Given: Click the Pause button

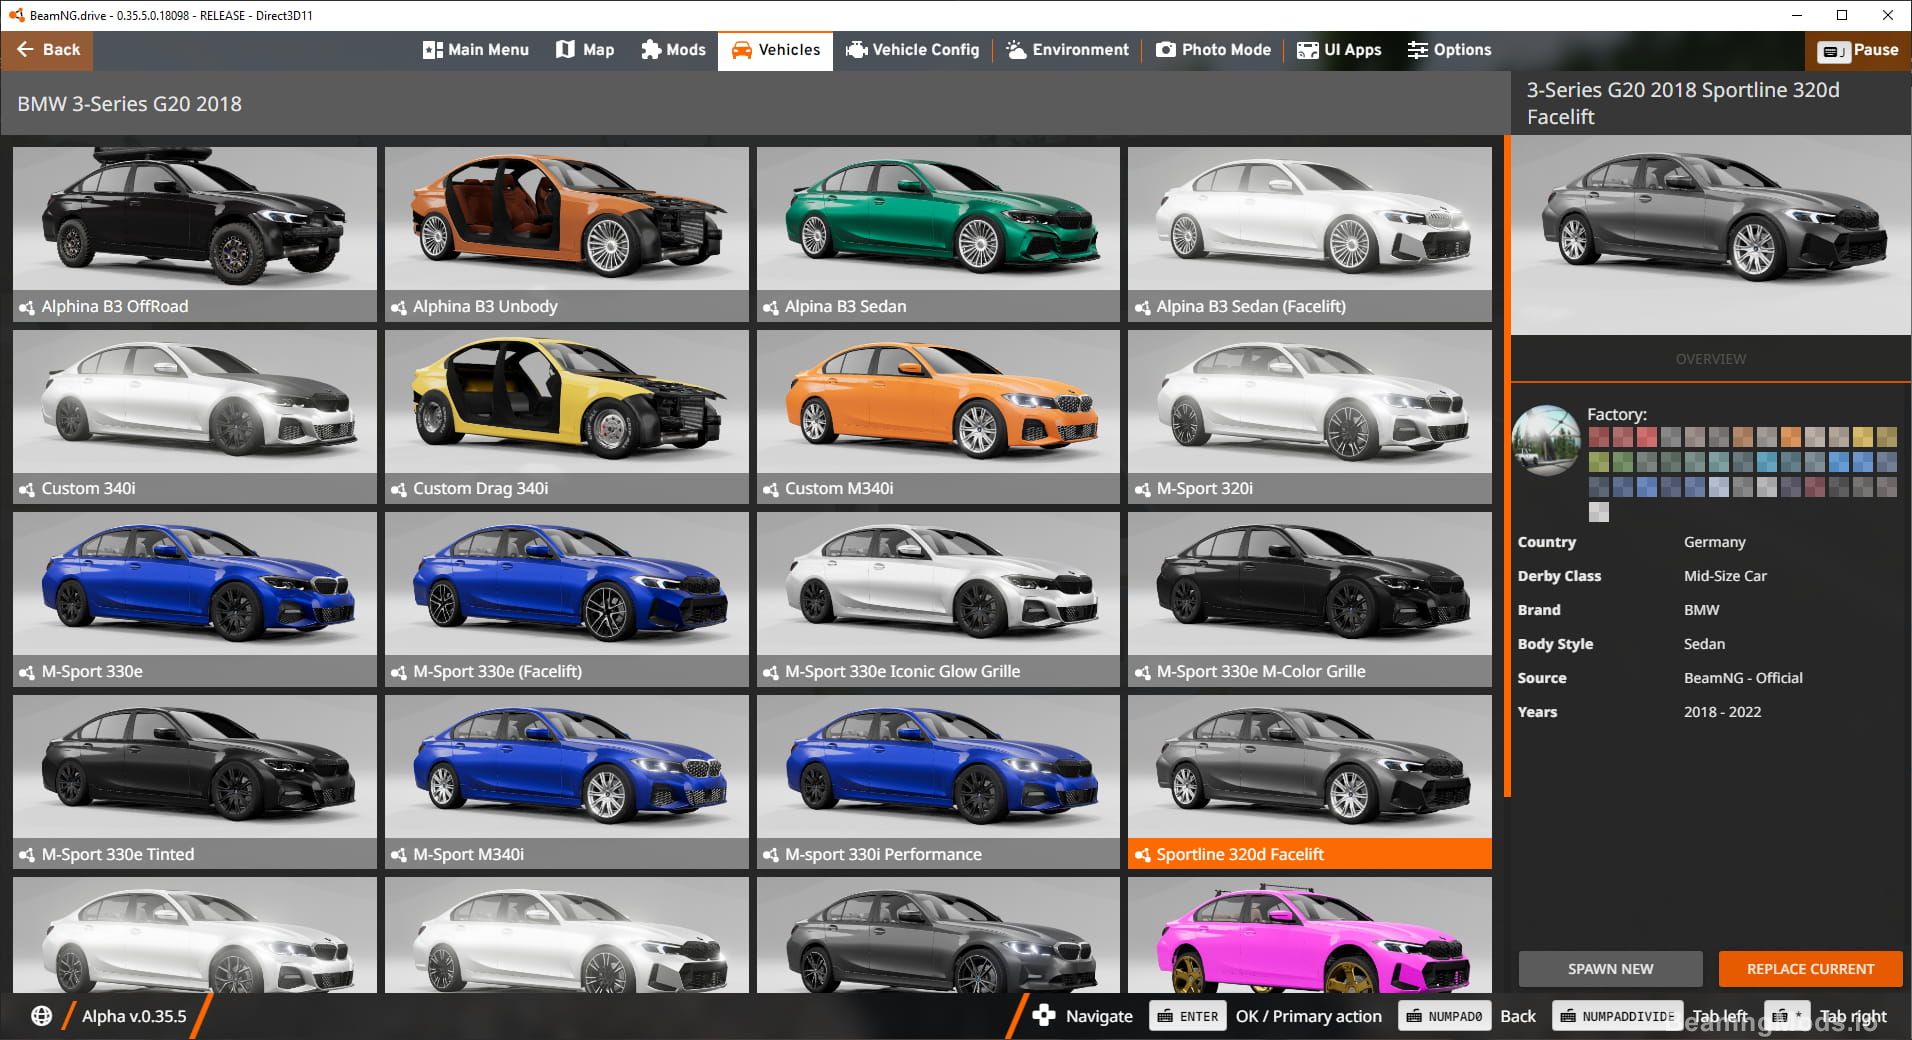Looking at the screenshot, I should click(1859, 50).
